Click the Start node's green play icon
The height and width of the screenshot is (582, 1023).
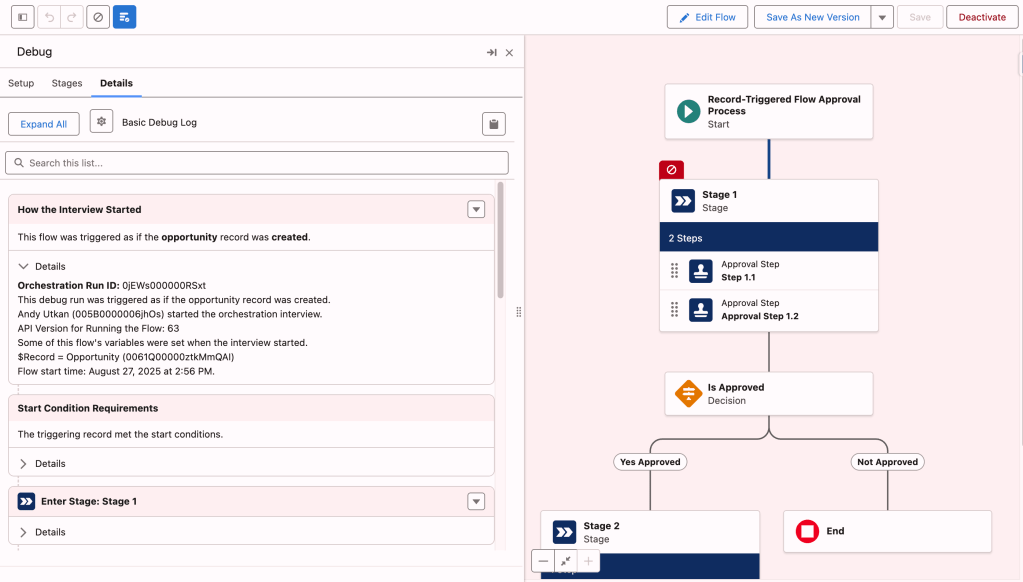point(690,111)
